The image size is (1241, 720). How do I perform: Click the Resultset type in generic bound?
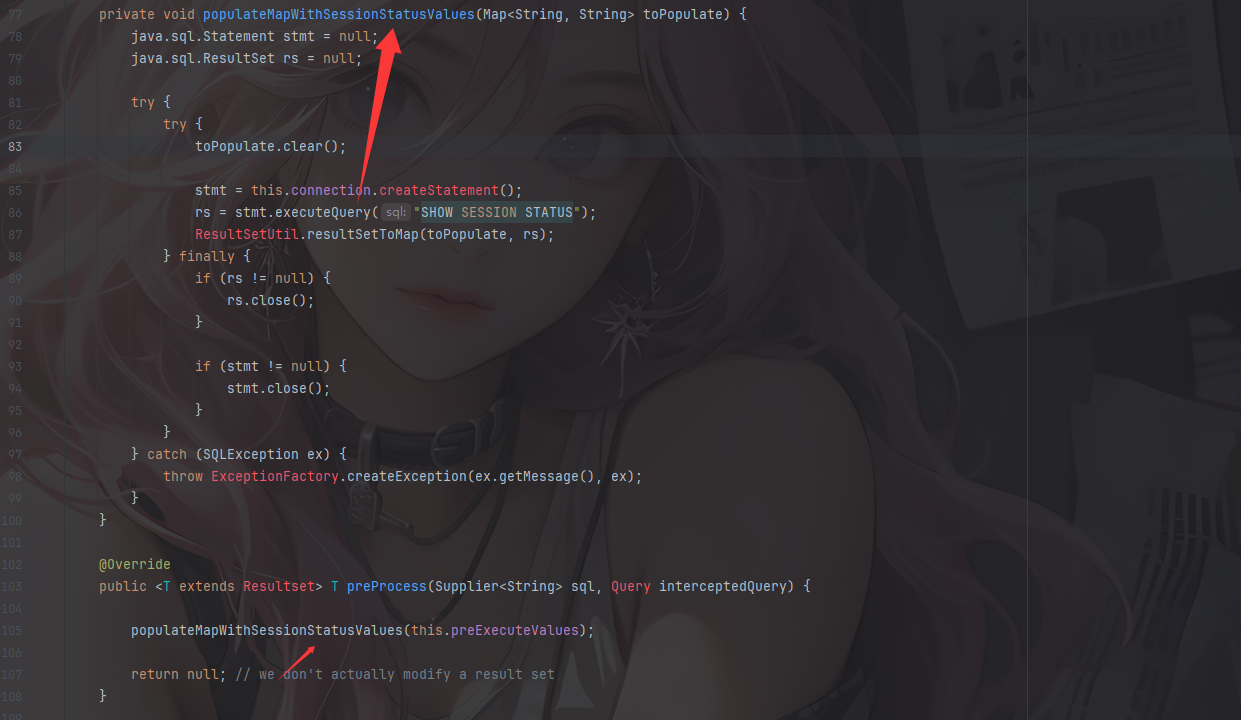pos(278,586)
